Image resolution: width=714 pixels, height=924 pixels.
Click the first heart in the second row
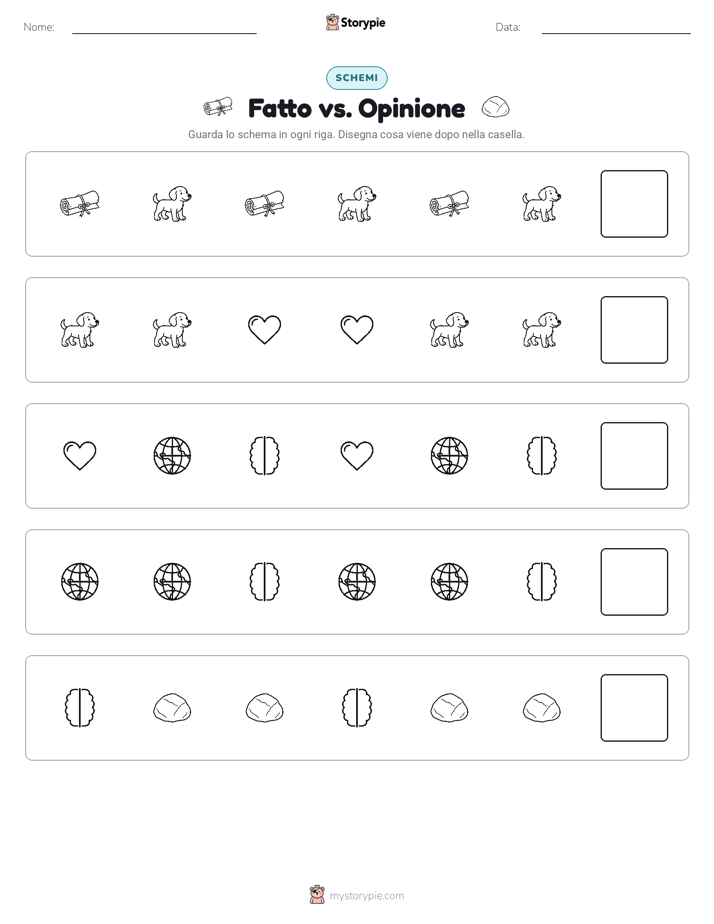tap(265, 329)
